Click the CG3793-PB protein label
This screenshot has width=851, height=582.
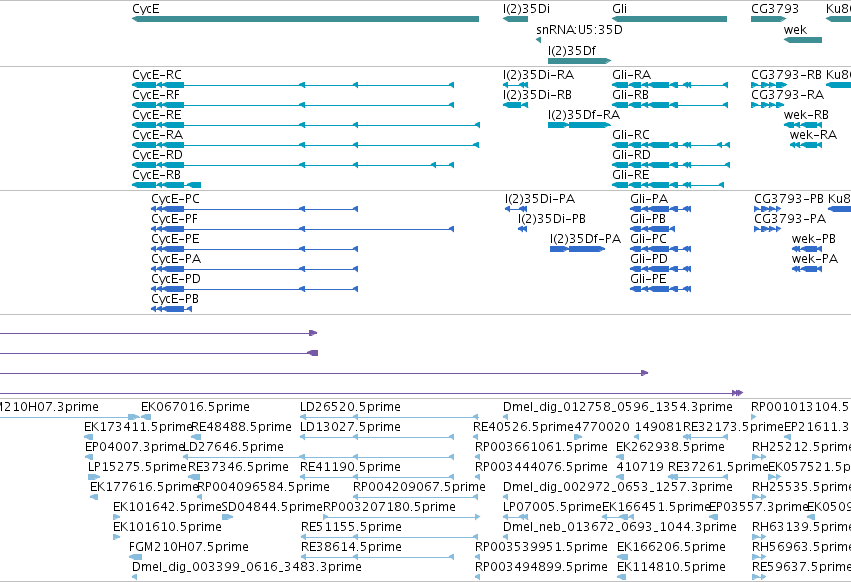tap(789, 199)
